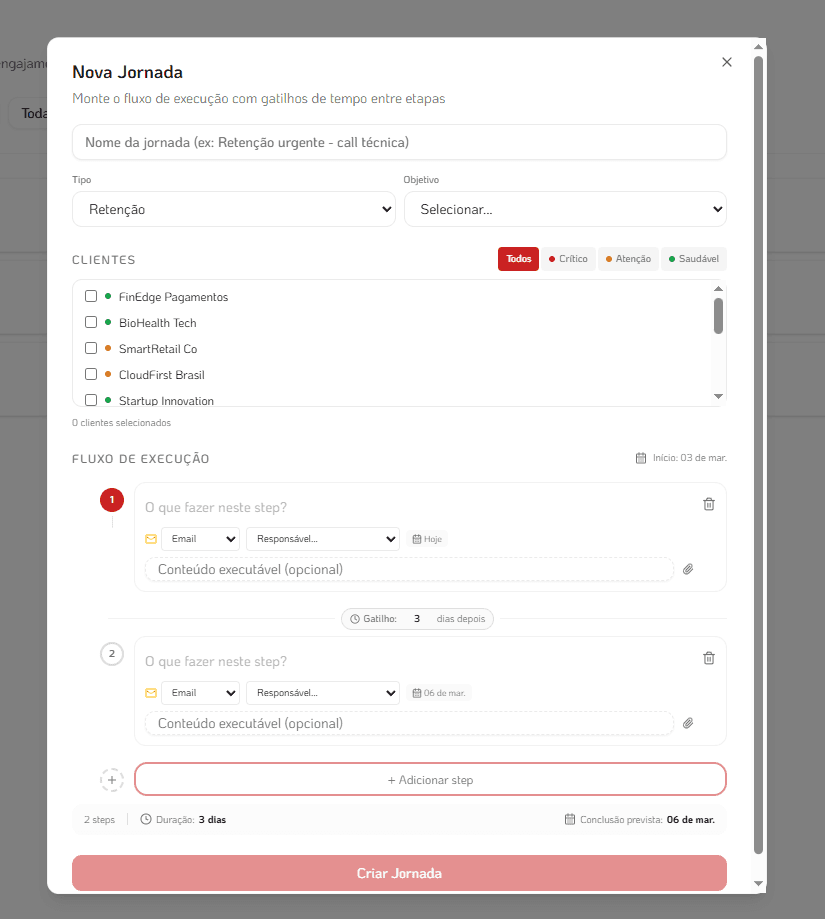Image resolution: width=825 pixels, height=919 pixels.
Task: Expand the Objetivo Selecionar dropdown
Action: (565, 210)
